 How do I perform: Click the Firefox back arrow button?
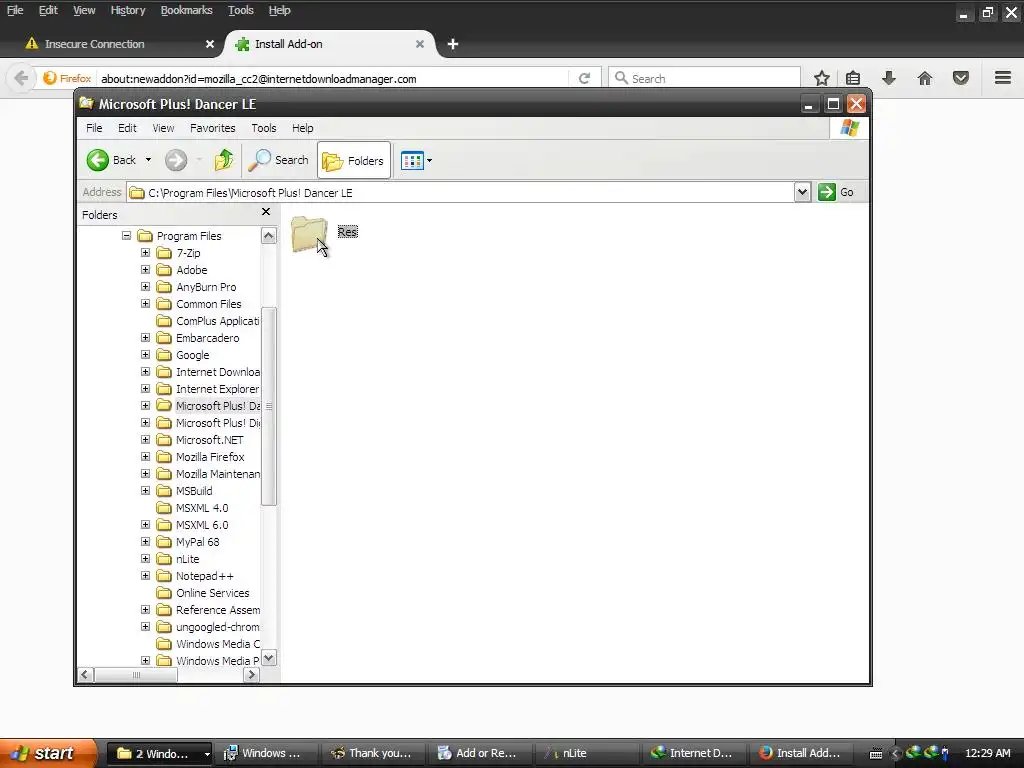[x=21, y=78]
